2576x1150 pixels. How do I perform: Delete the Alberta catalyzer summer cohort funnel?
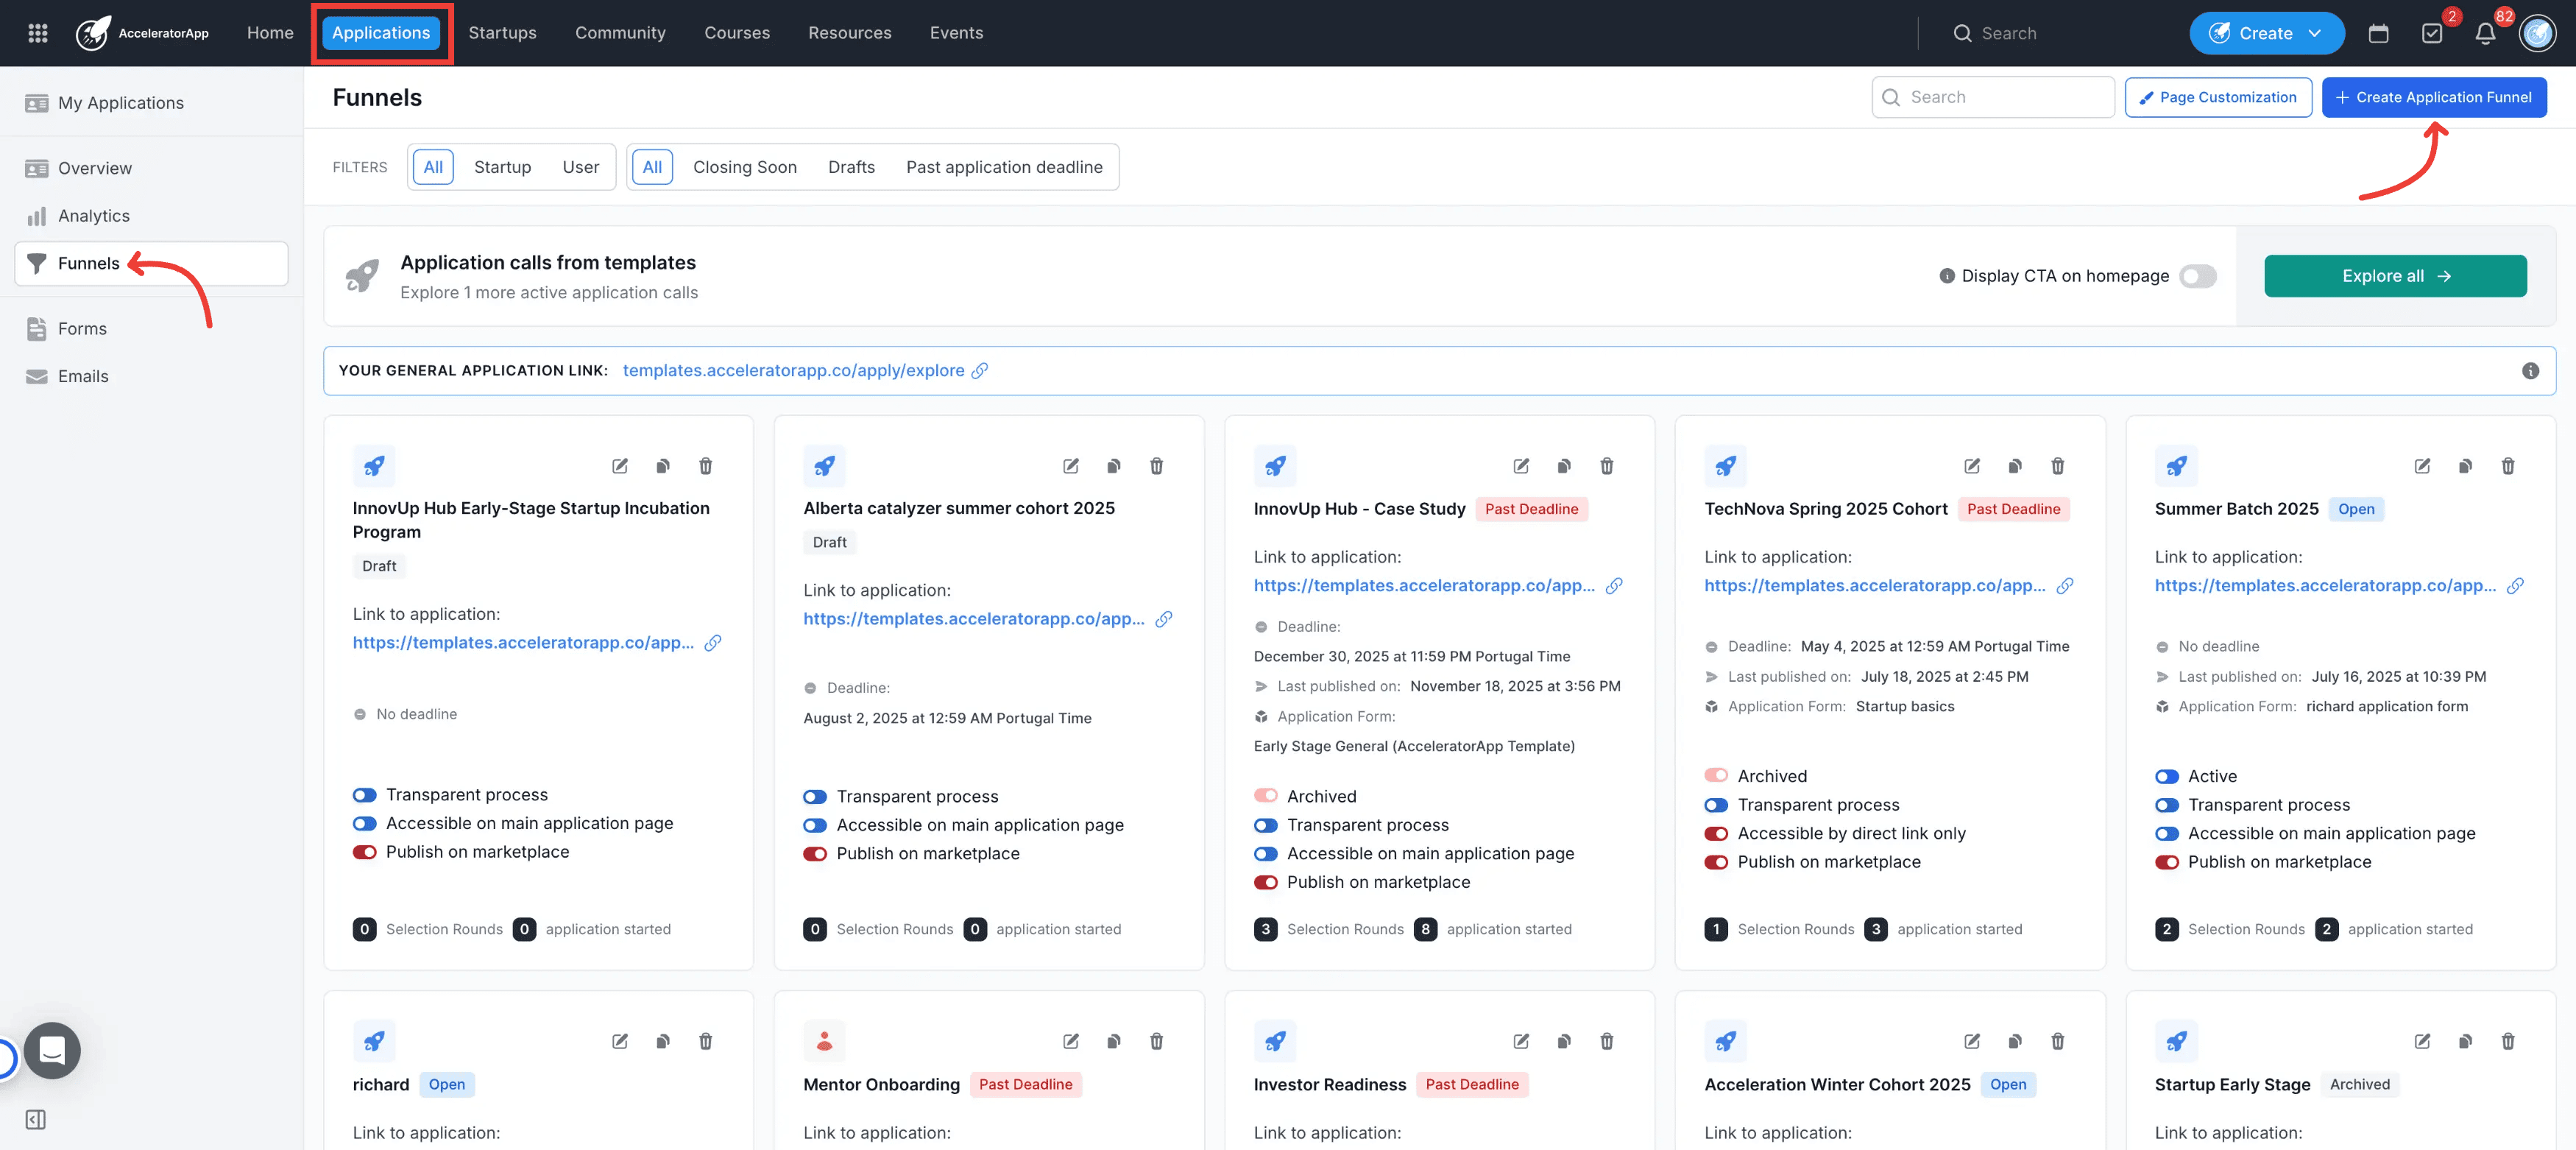pos(1156,466)
